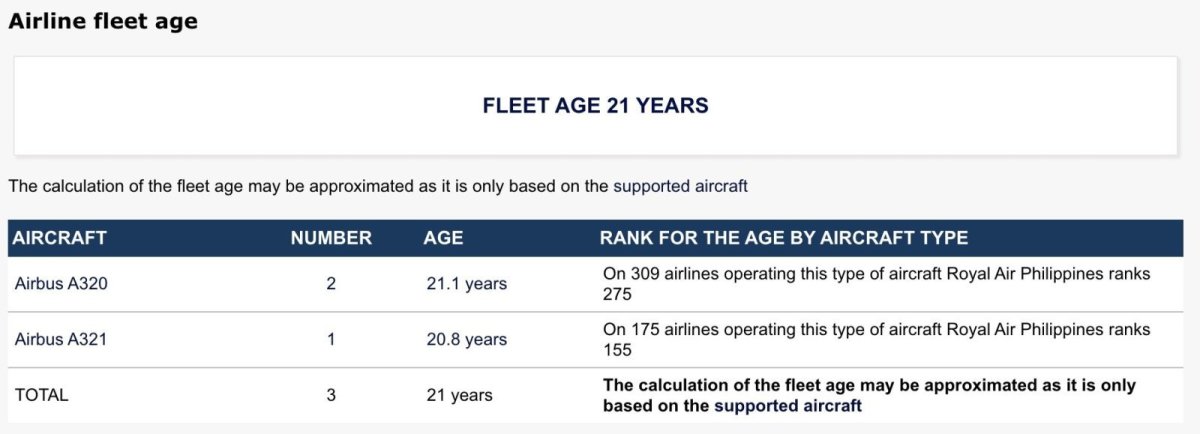1200x434 pixels.
Task: Open the Airbus A321 aircraft link
Action: 61,340
